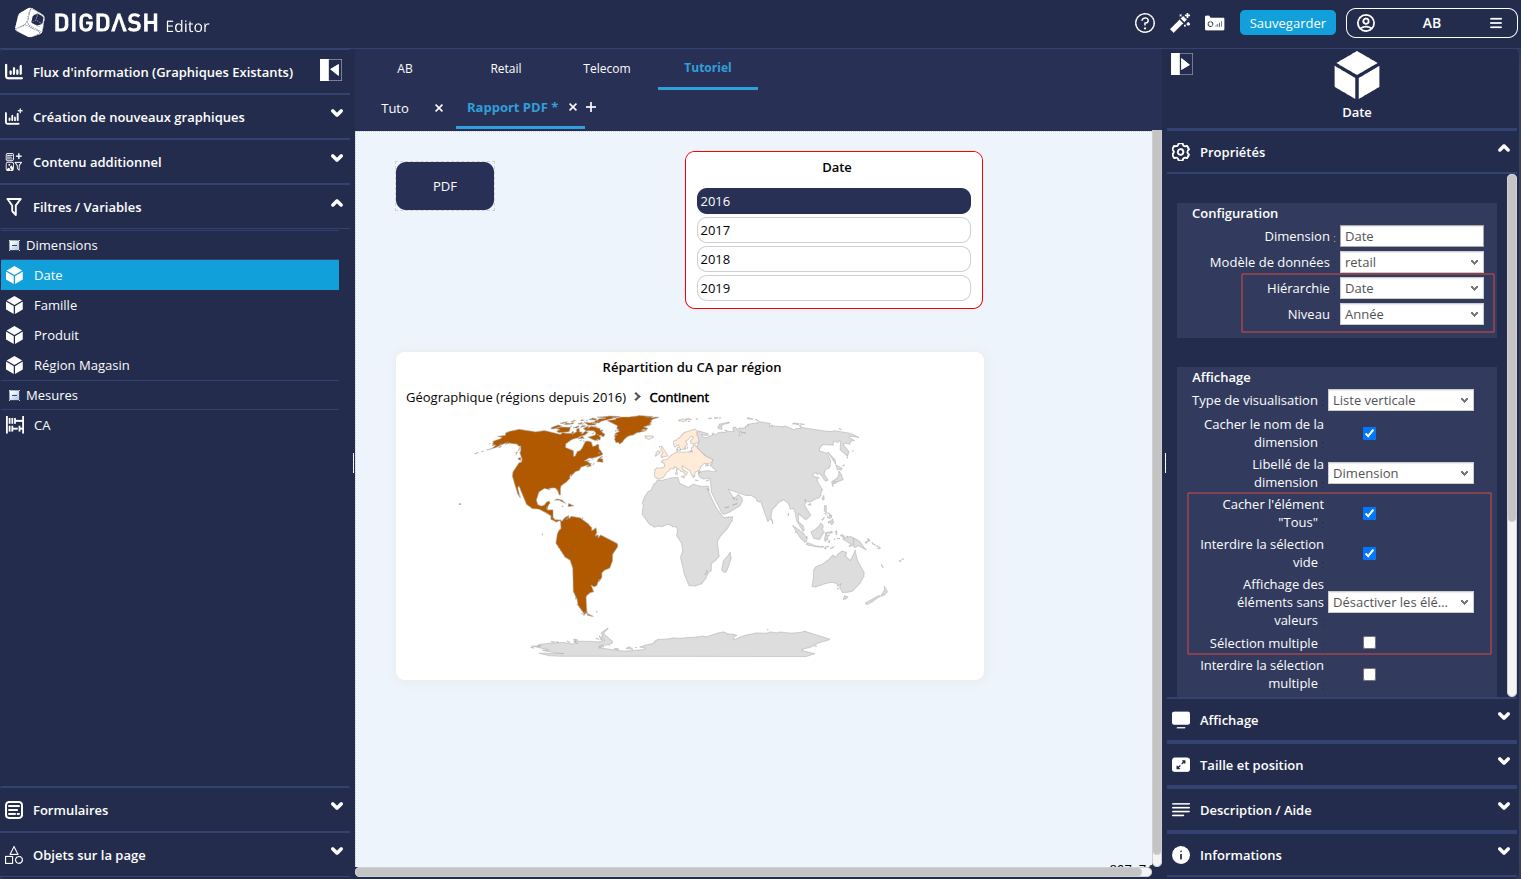Uncheck Cacher le nom de la dimension
The height and width of the screenshot is (879, 1521).
1369,433
